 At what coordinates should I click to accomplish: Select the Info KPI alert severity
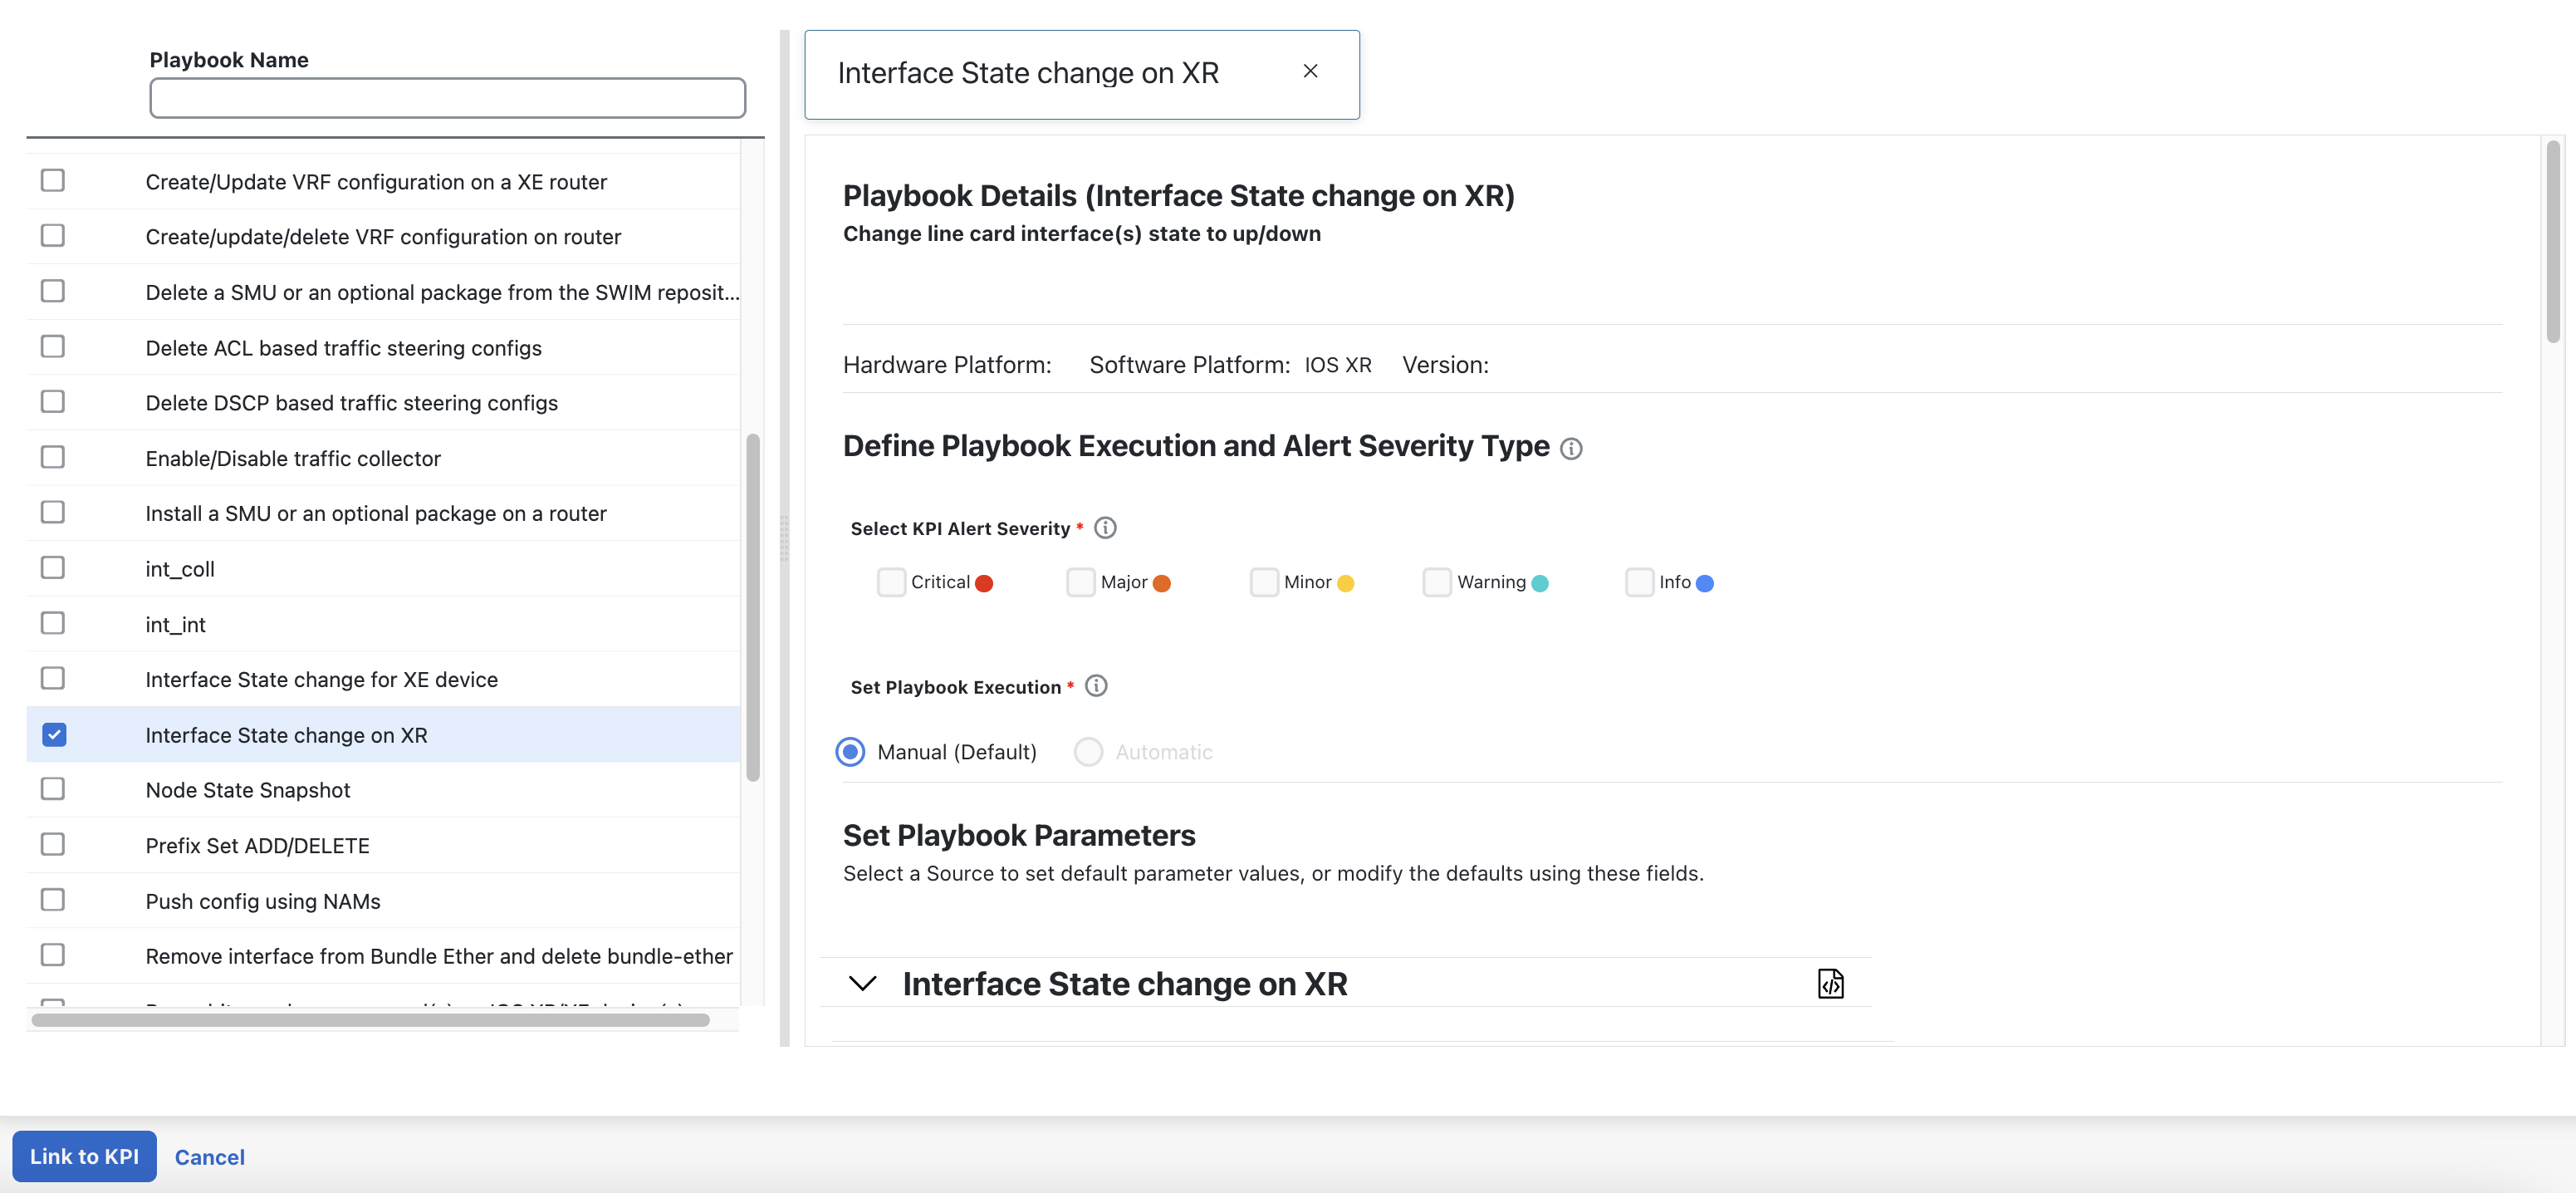click(1636, 582)
